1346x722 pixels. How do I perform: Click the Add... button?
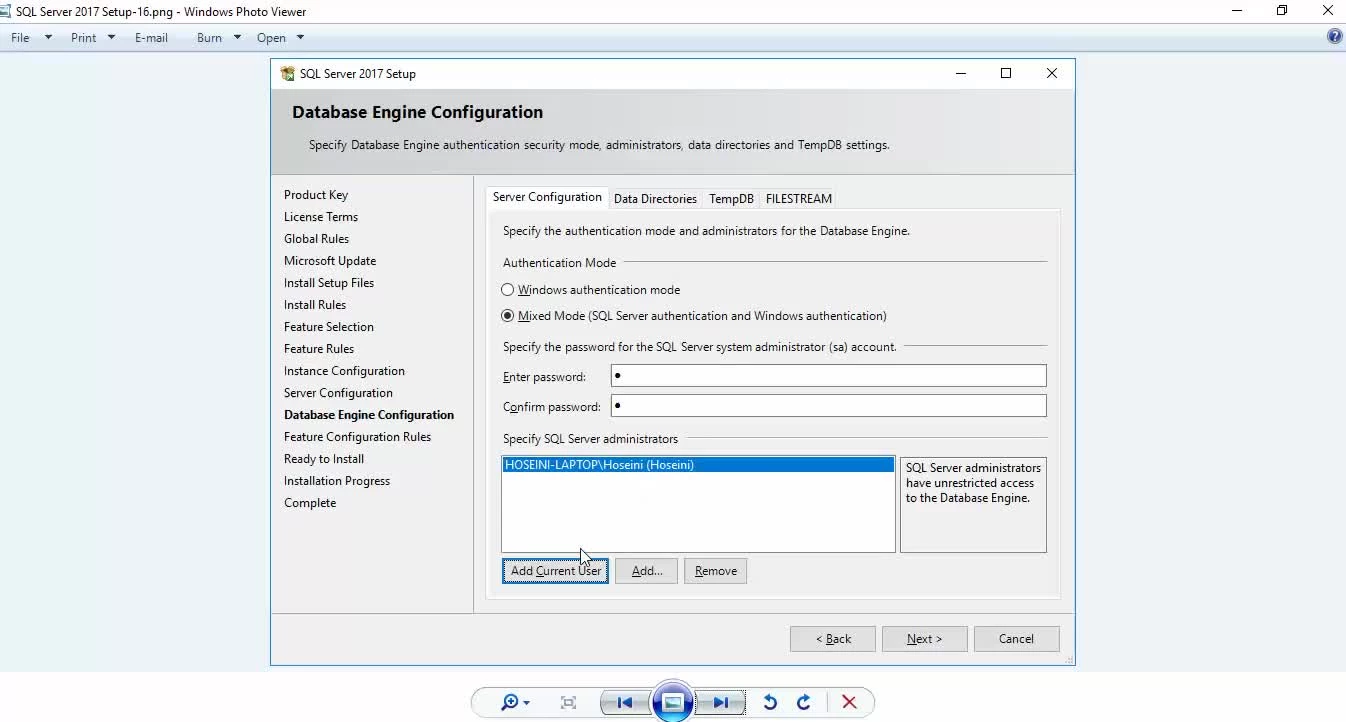647,571
